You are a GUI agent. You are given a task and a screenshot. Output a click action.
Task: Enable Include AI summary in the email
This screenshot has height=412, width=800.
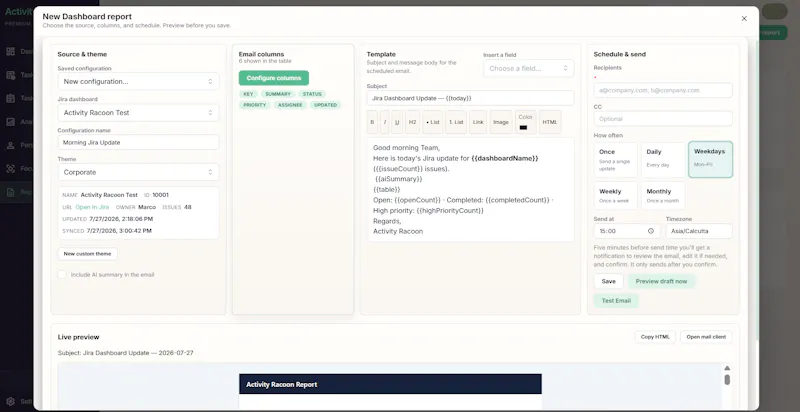point(62,274)
